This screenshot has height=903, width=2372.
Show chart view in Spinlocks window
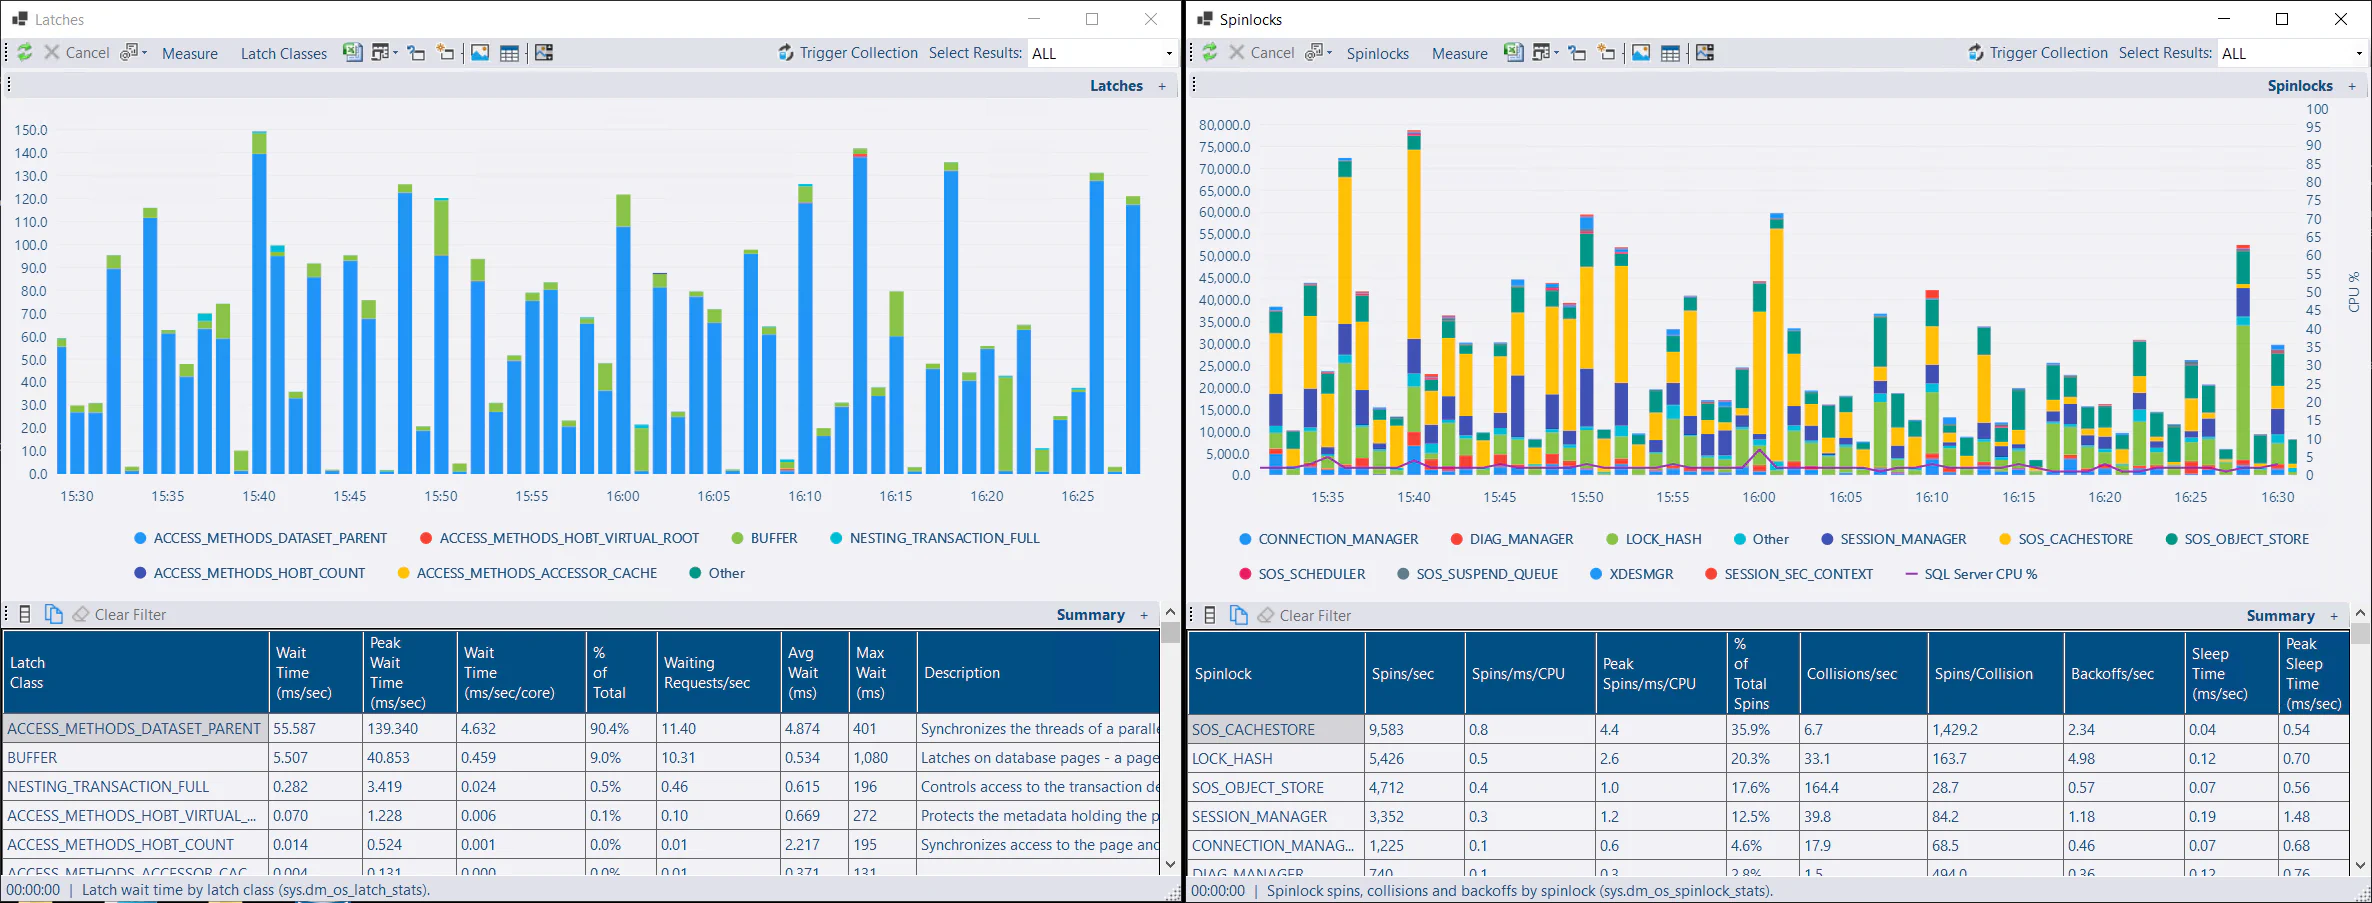[1642, 53]
